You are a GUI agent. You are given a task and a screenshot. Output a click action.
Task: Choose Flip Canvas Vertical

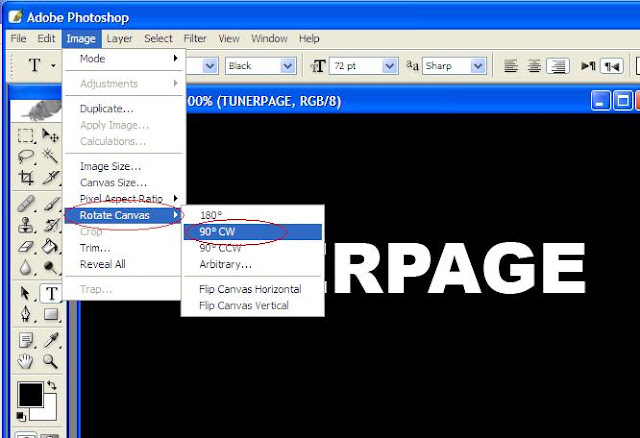pyautogui.click(x=253, y=305)
